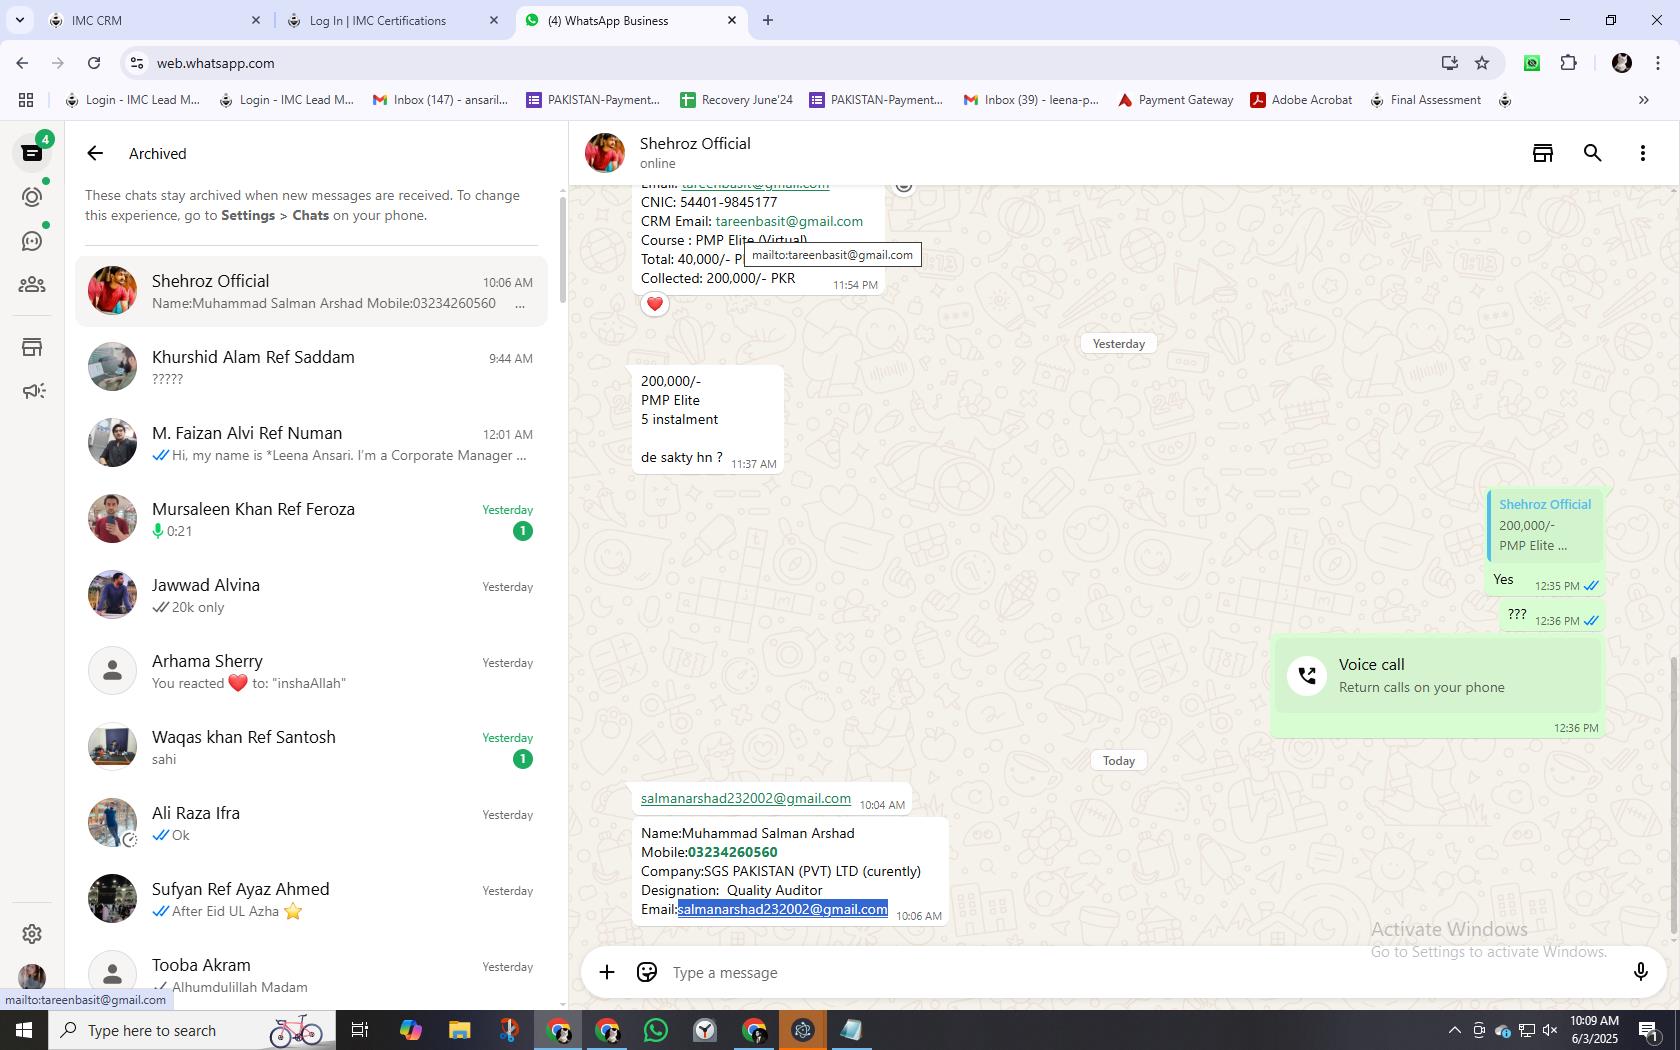Open the Catalog storefront icon in the sidebar
This screenshot has height=1050, width=1680.
tap(32, 347)
